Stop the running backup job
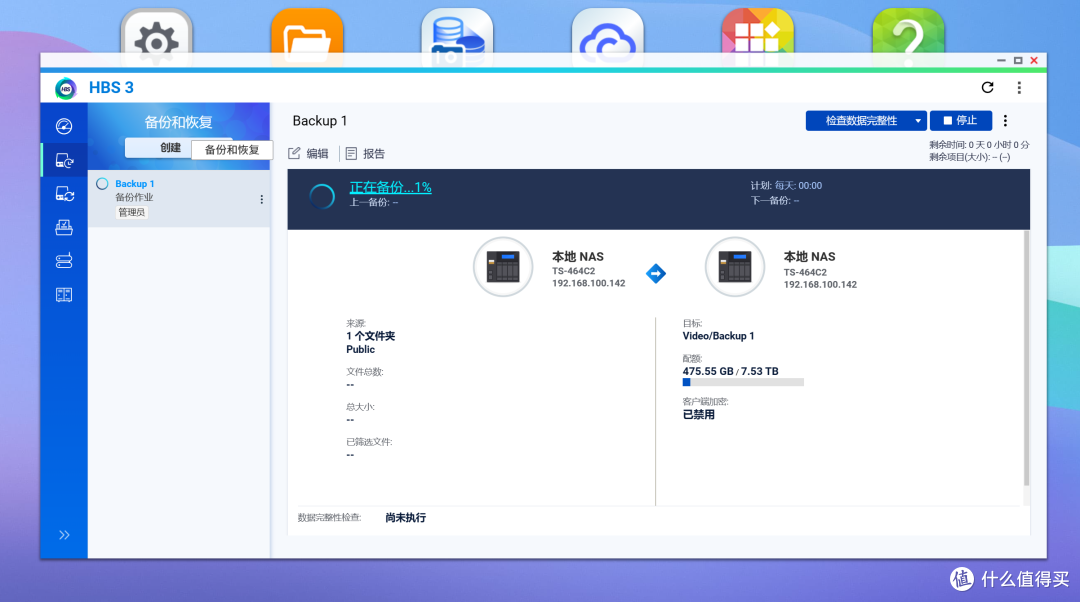The image size is (1080, 602). point(961,121)
